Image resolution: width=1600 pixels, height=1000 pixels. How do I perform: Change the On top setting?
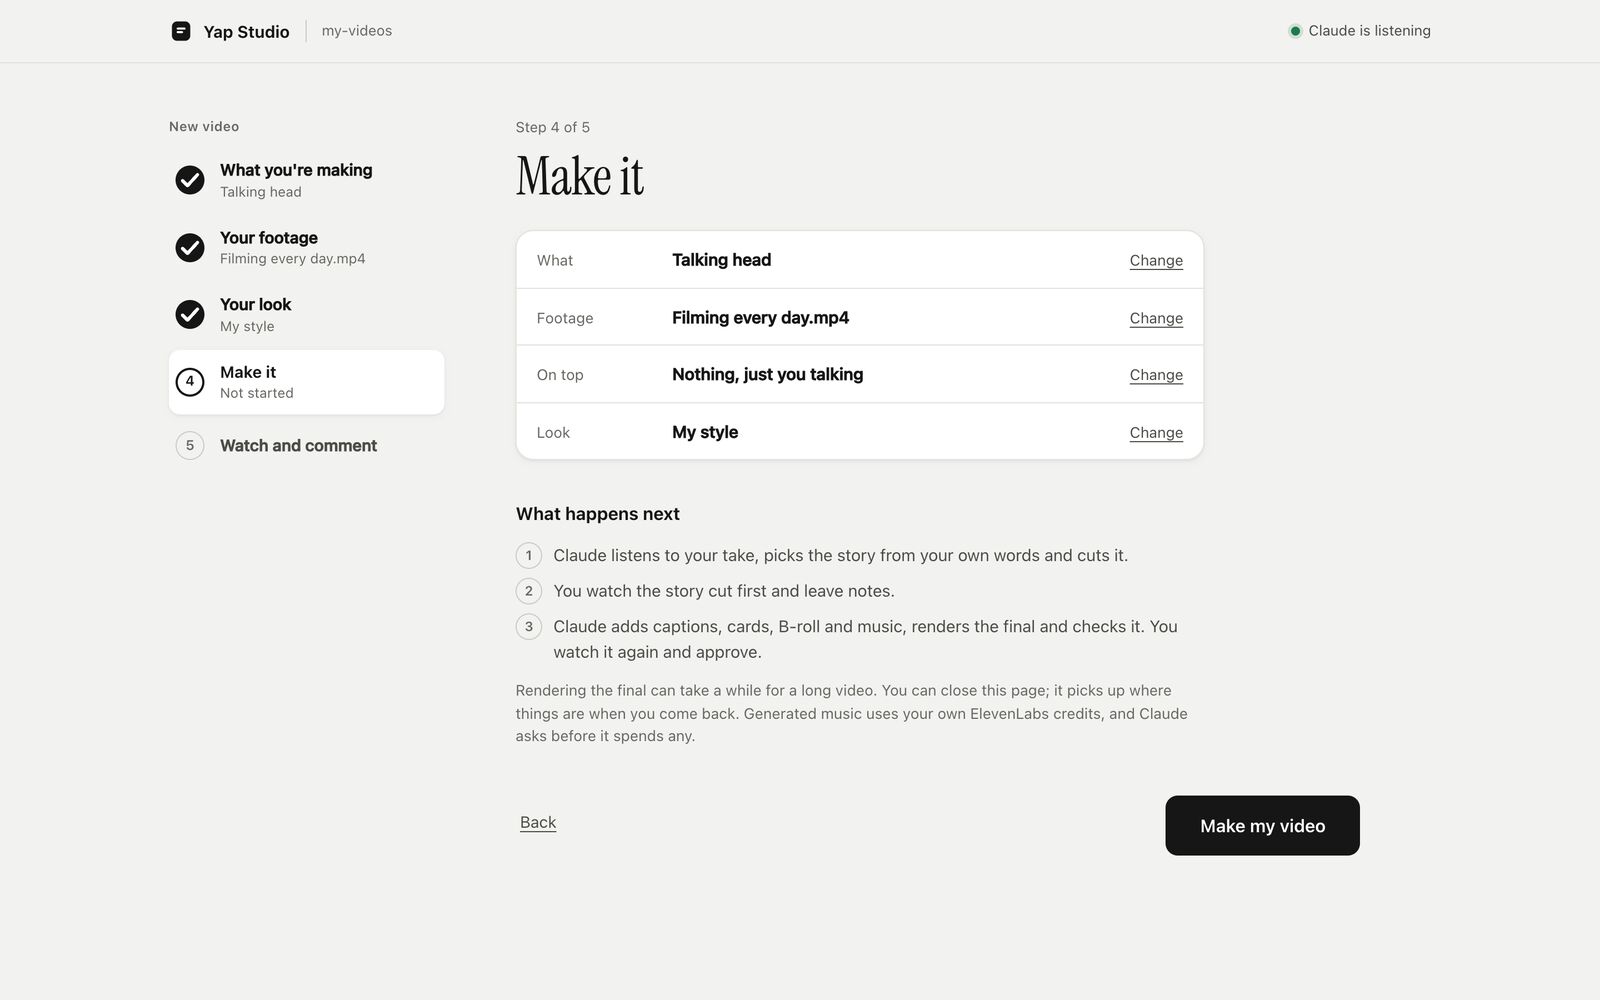(x=1156, y=375)
